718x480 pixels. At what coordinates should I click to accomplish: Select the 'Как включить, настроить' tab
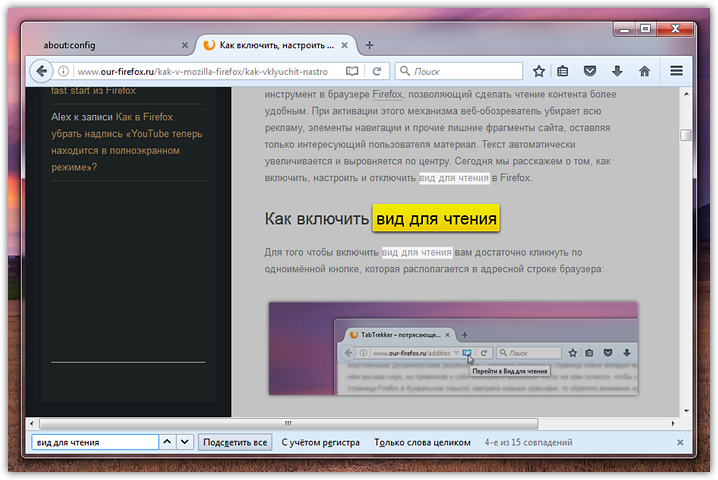[276, 45]
